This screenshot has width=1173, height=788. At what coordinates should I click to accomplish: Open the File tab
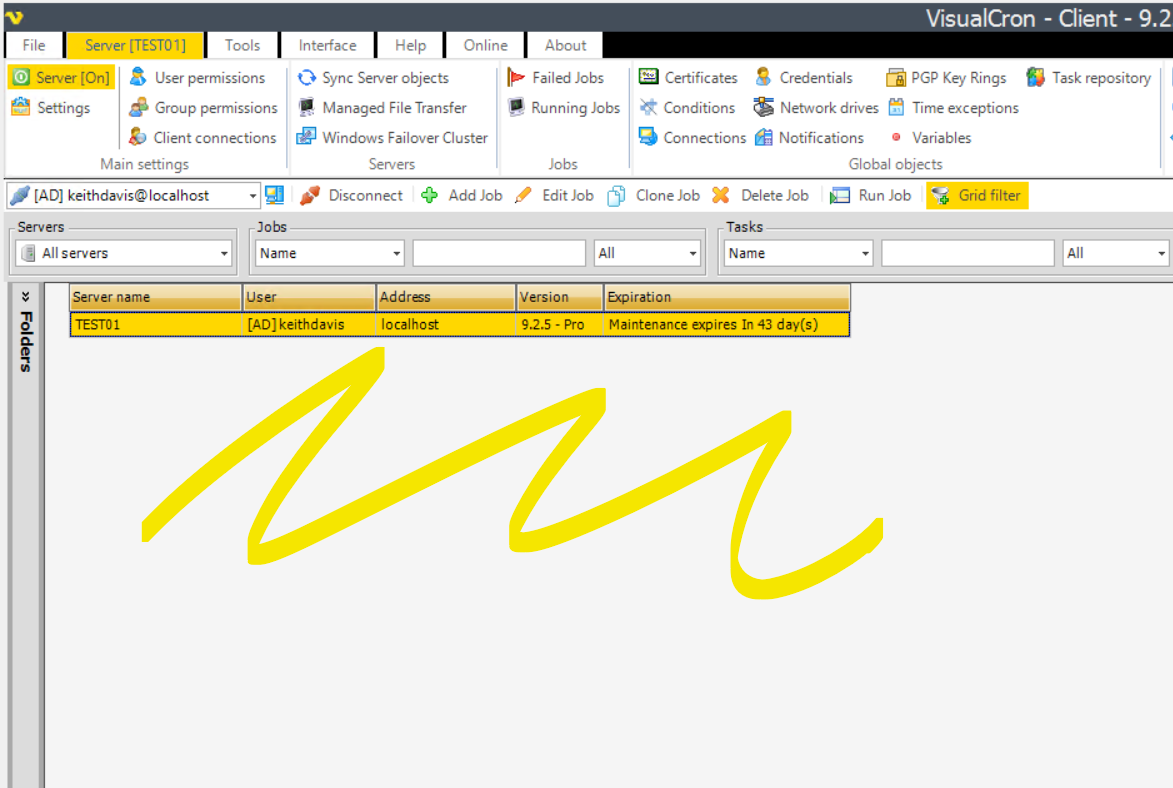coord(34,45)
